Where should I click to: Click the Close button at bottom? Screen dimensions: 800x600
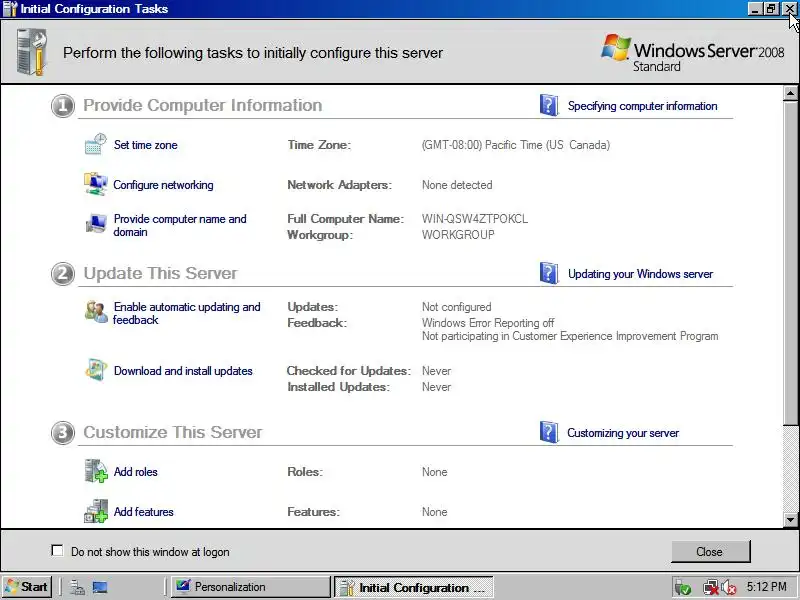(710, 552)
